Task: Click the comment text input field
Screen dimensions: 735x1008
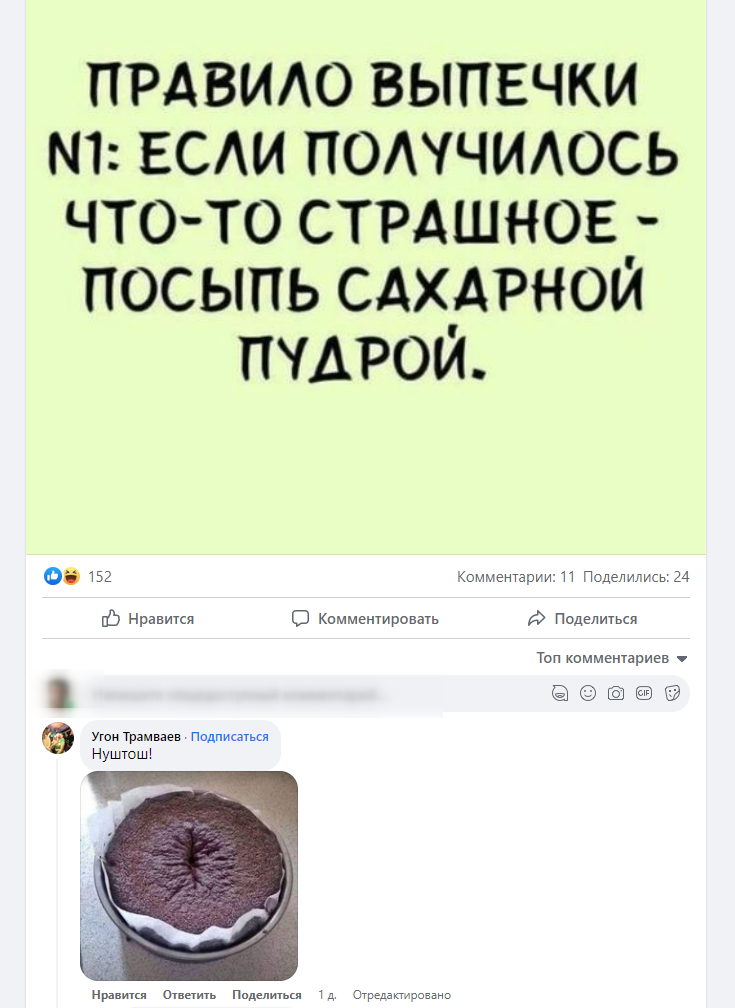Action: [x=309, y=694]
